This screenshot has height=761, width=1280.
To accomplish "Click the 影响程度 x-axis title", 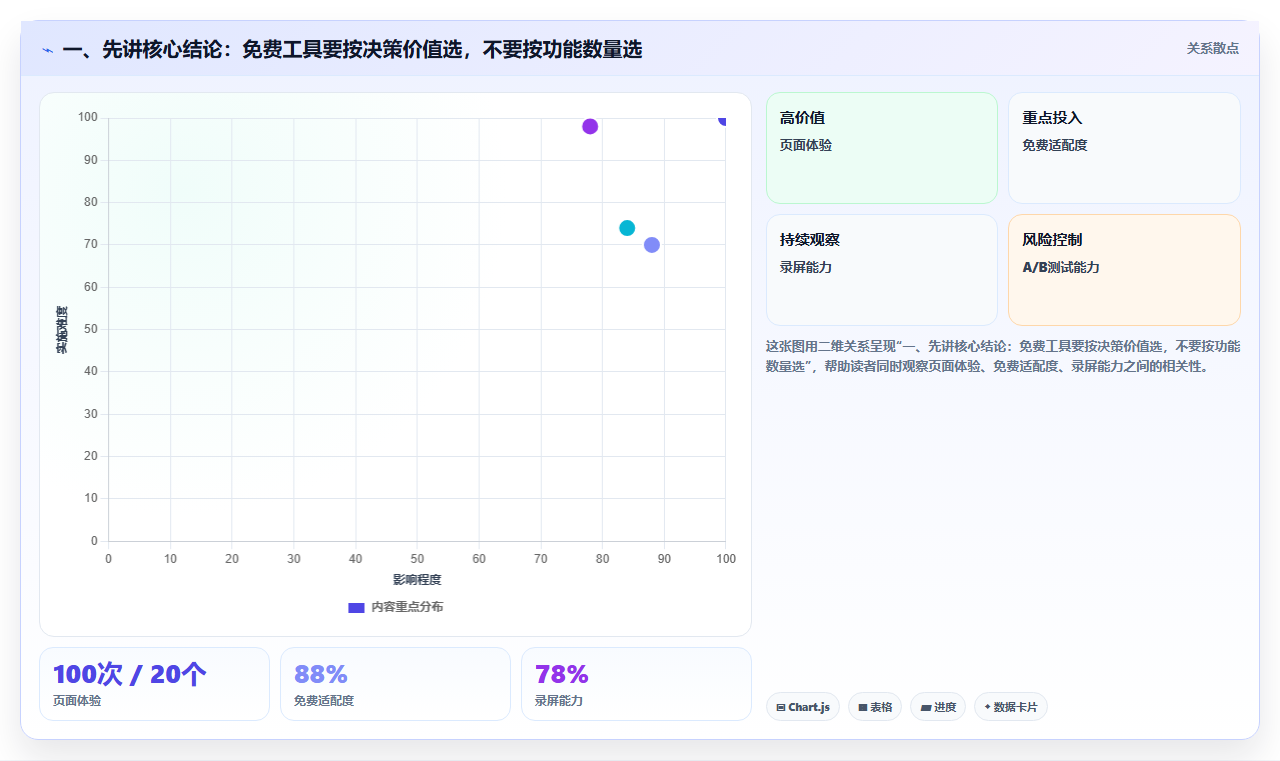I will pos(417,580).
